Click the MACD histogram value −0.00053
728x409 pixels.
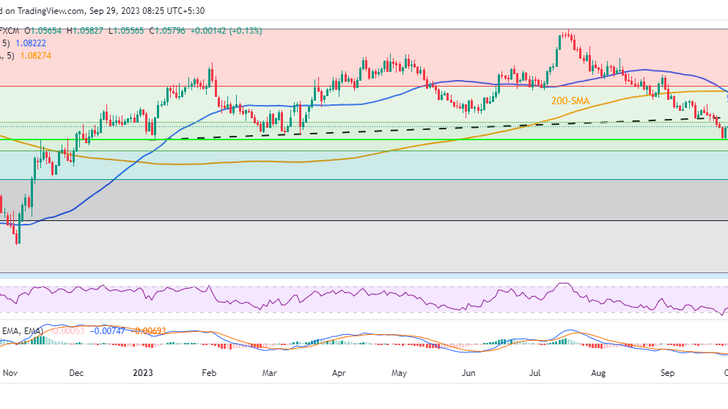tap(68, 331)
